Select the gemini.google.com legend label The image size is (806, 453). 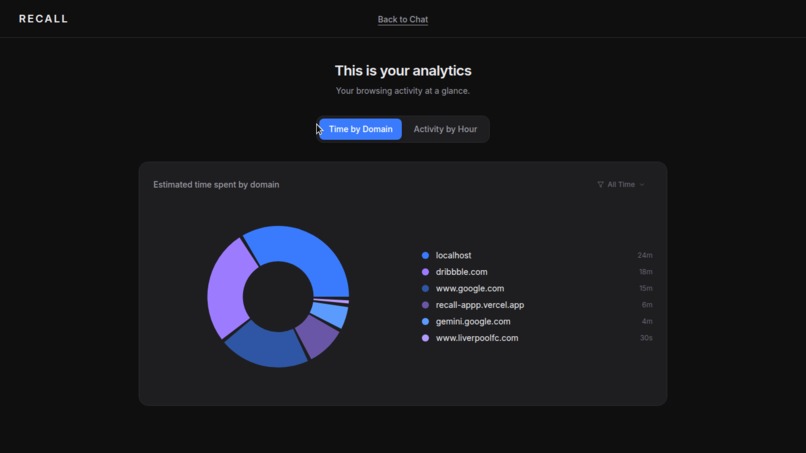[x=473, y=321]
